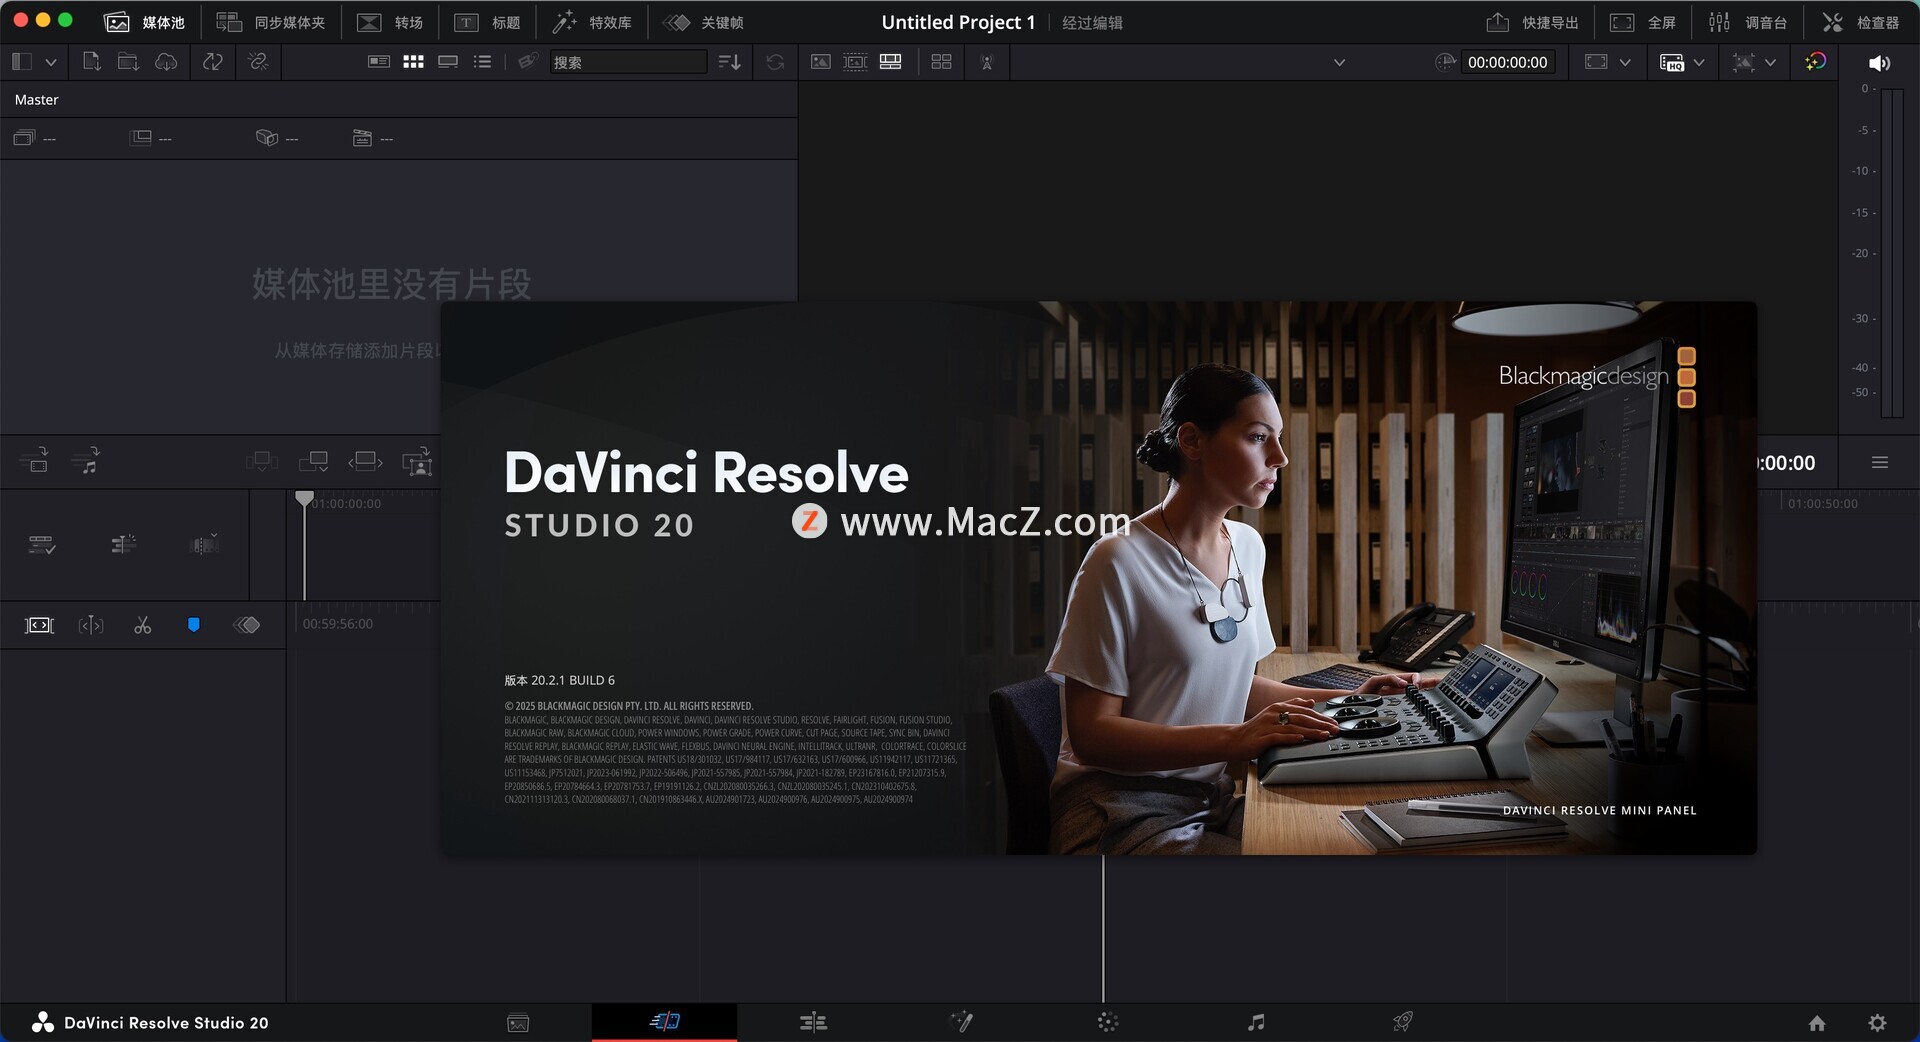1920x1042 pixels.
Task: Open the Cut page icon in bottom bar
Action: [x=664, y=1021]
